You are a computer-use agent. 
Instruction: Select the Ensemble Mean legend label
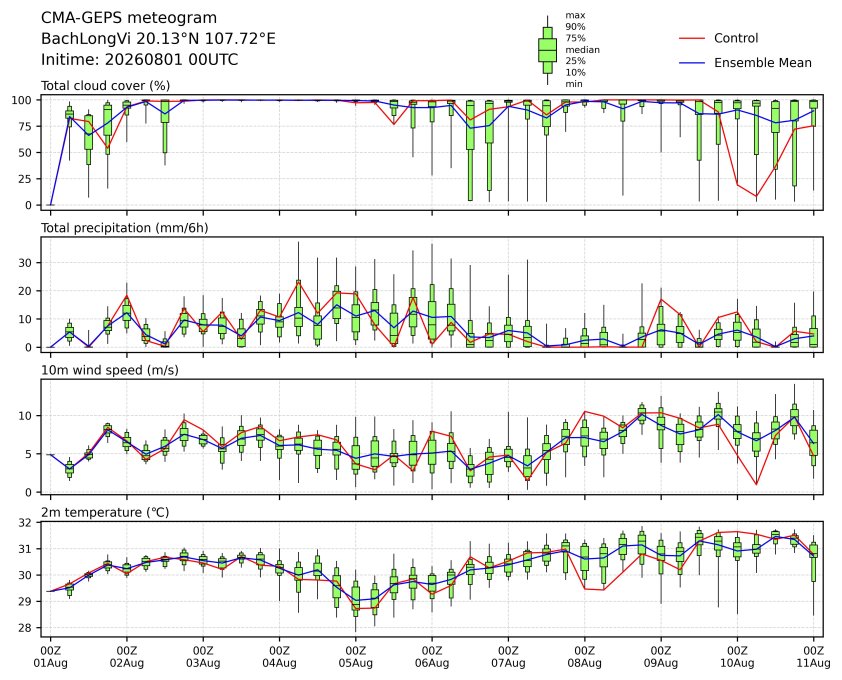click(763, 63)
